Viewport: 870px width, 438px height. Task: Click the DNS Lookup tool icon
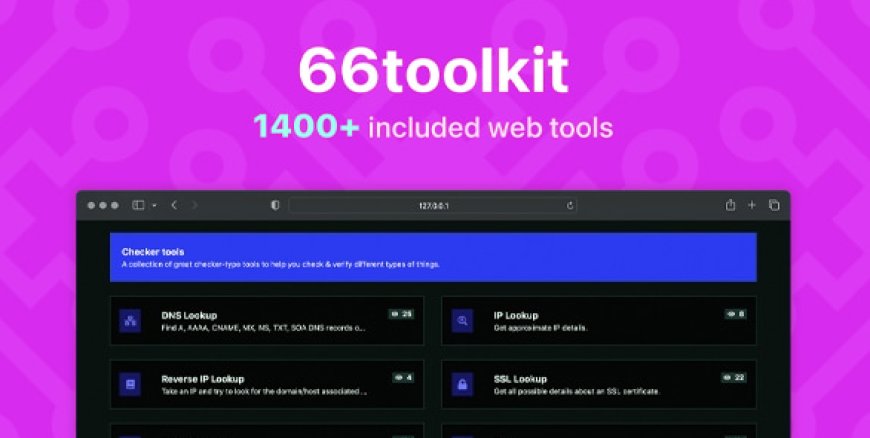point(130,321)
